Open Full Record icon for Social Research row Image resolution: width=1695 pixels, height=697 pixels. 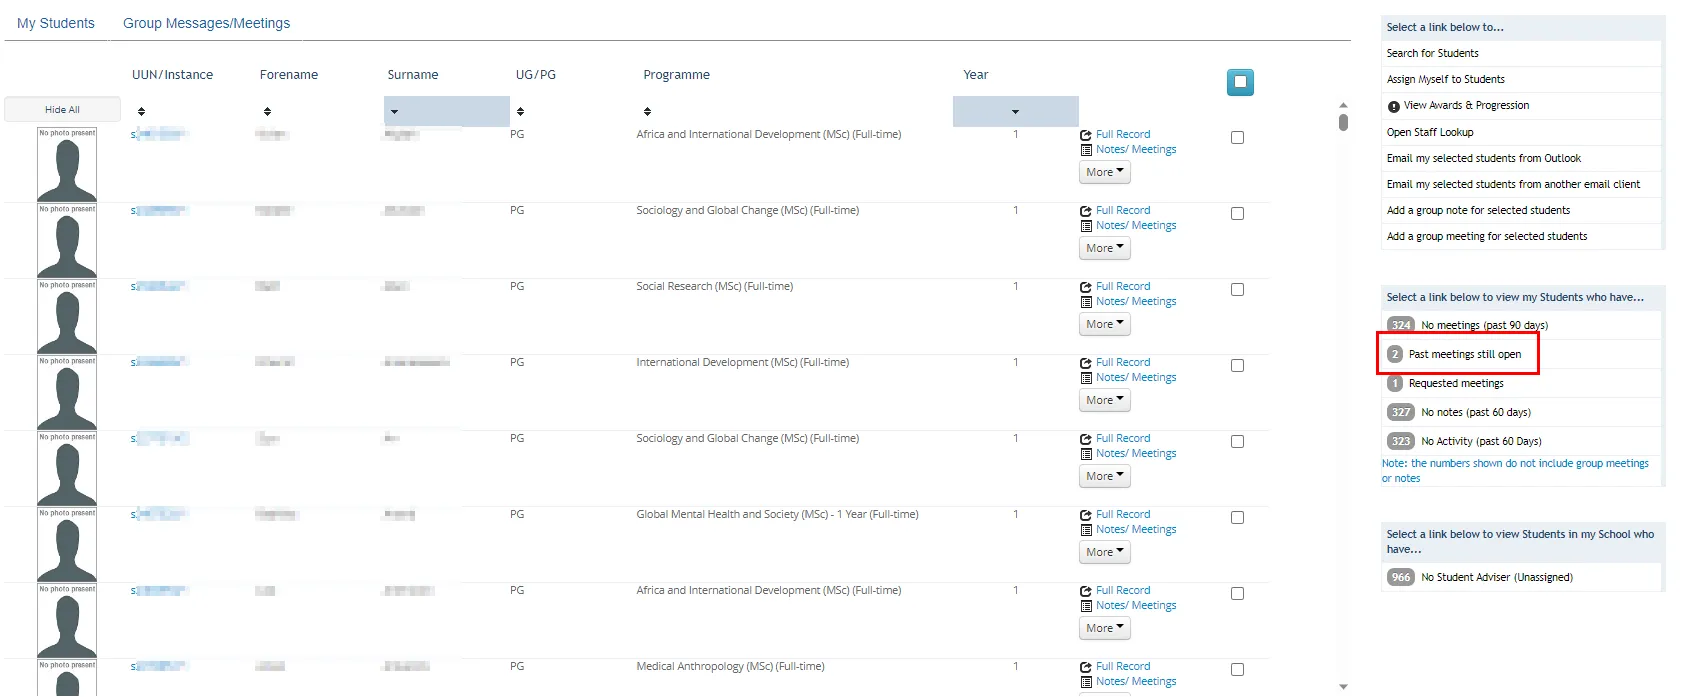[1086, 287]
